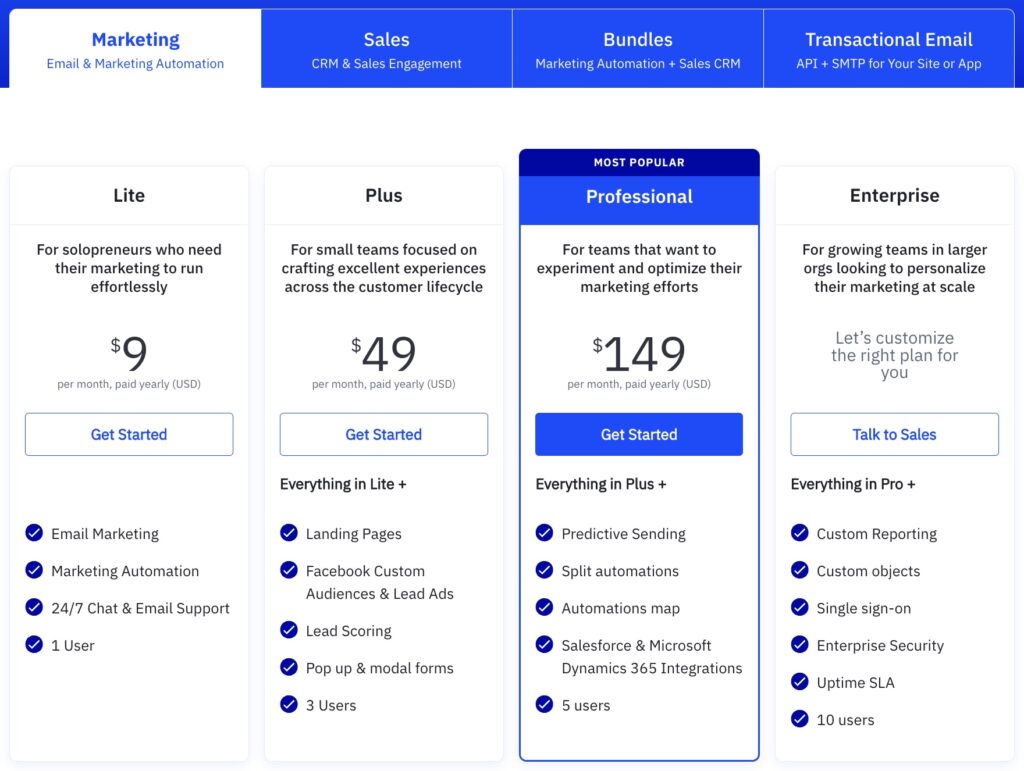Viewport: 1024px width, 771px height.
Task: Click Get Started for the Plus plan
Action: coord(384,434)
